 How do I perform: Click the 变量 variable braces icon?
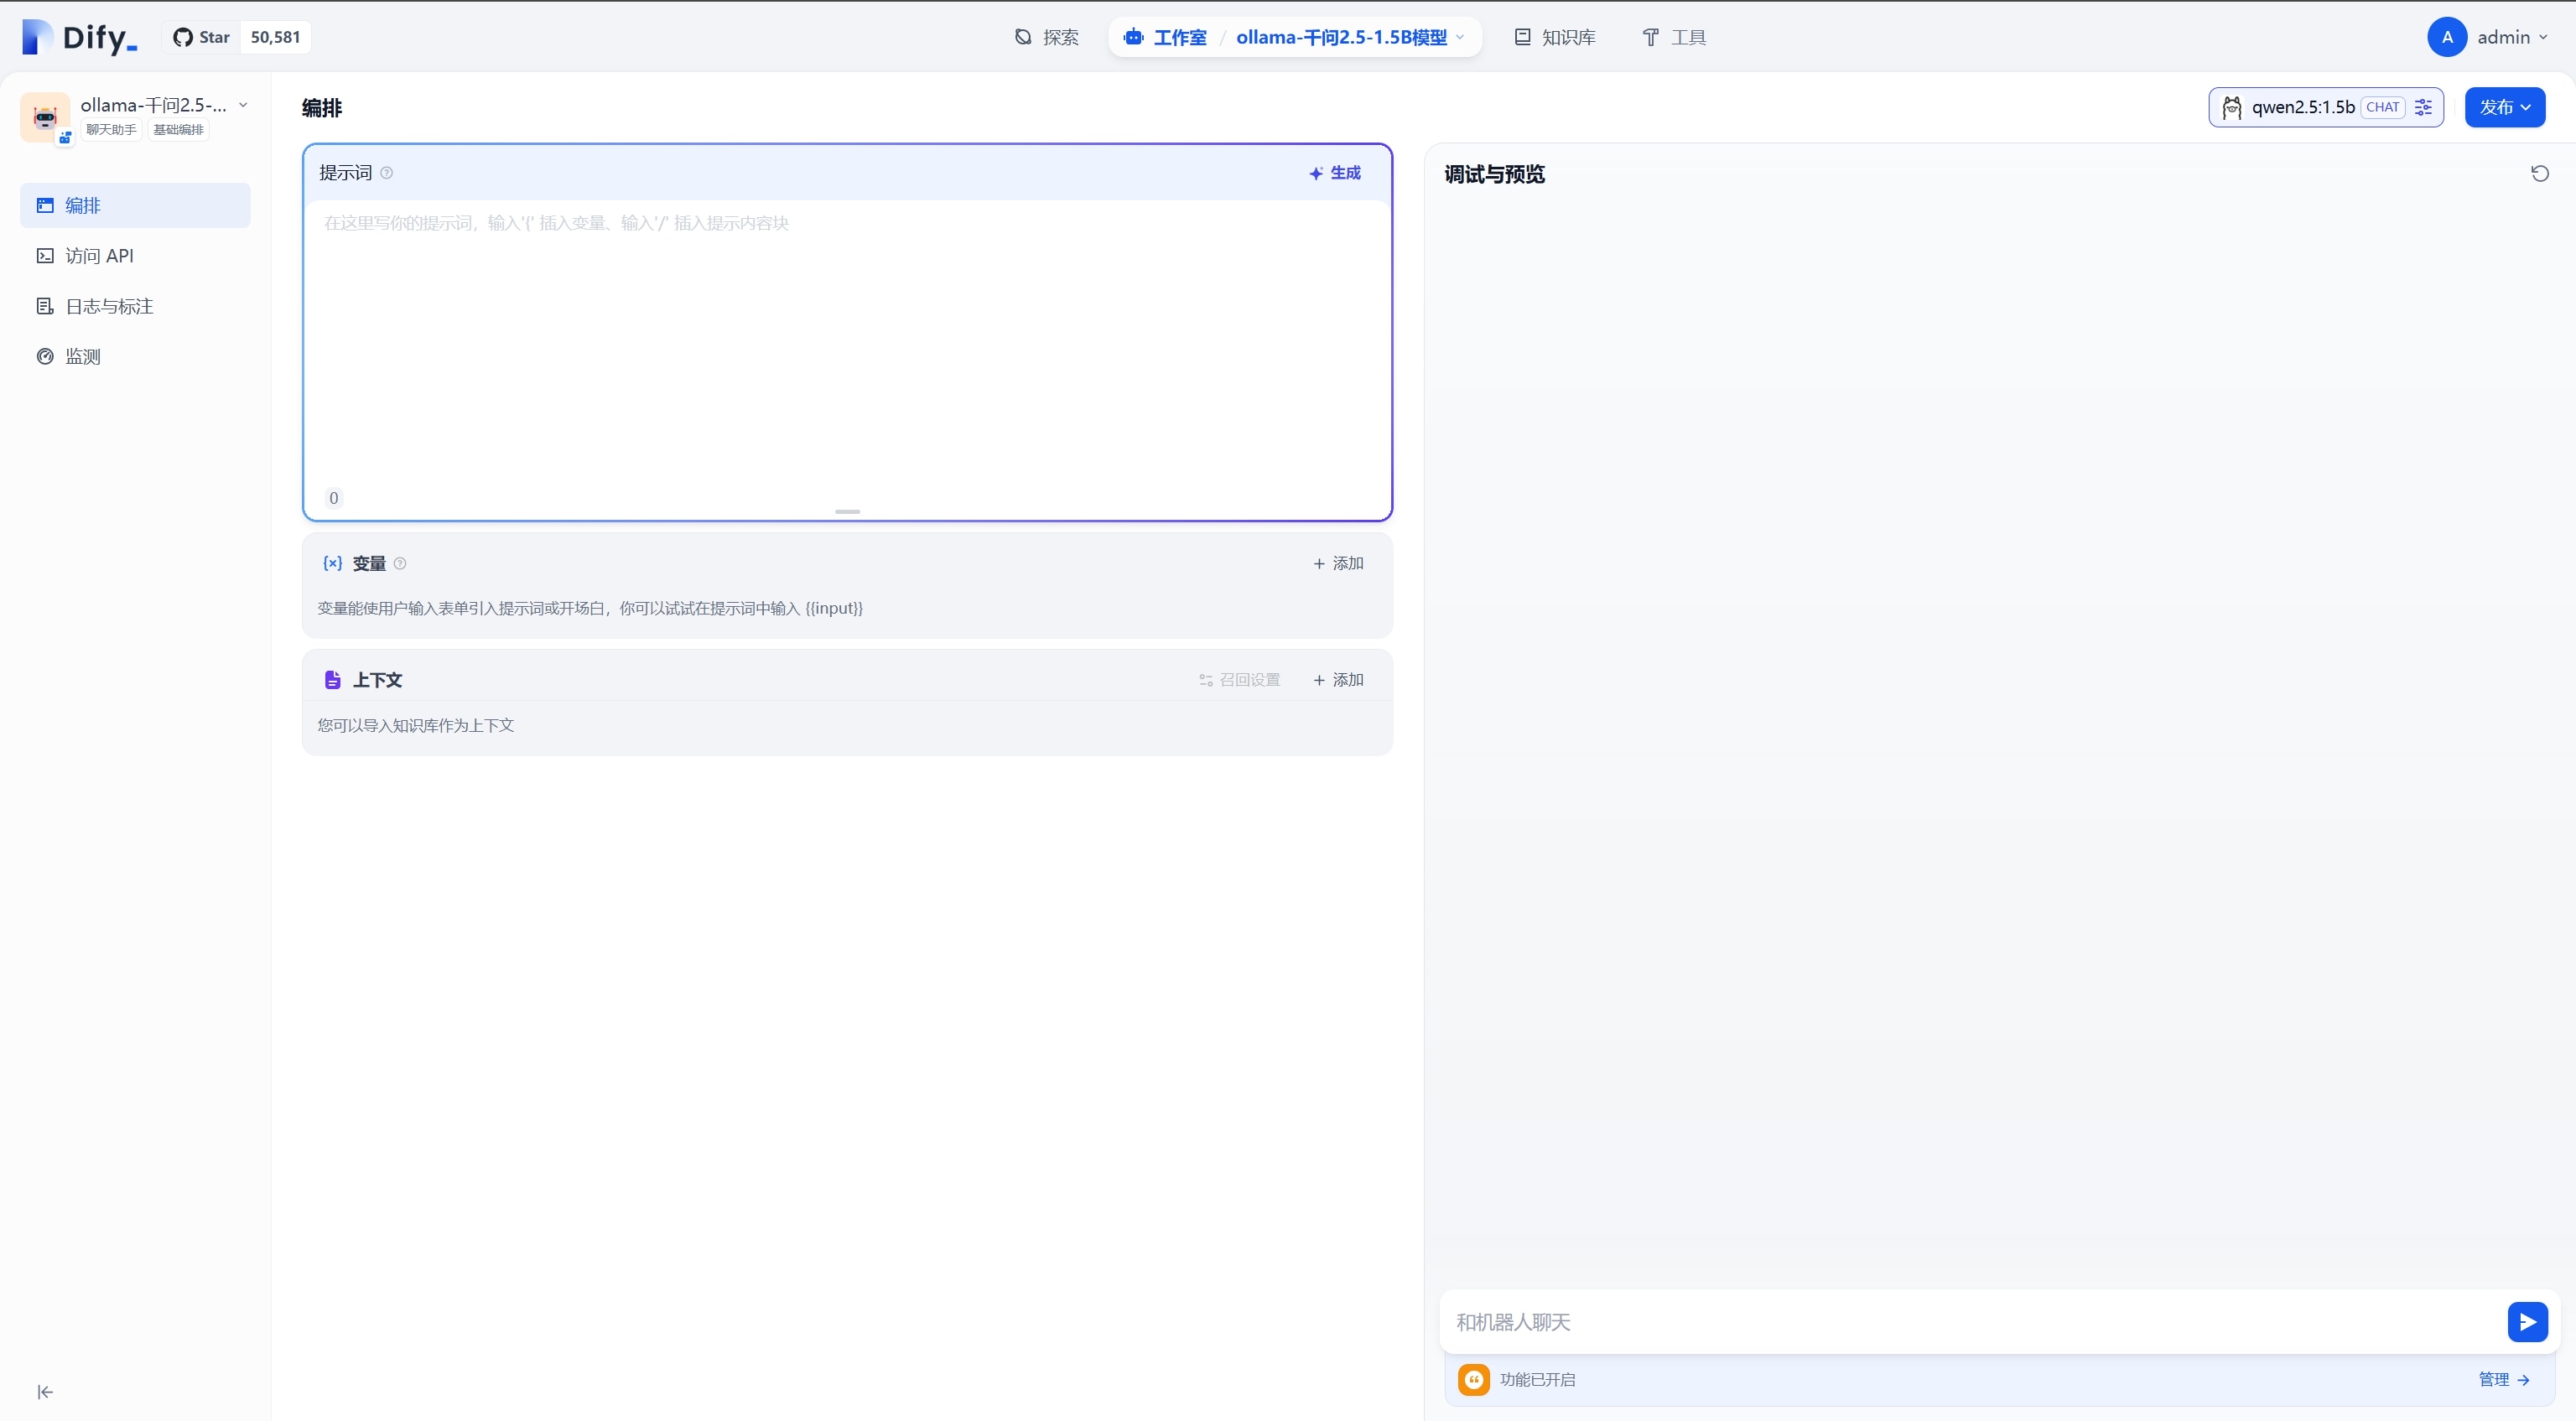(x=333, y=563)
